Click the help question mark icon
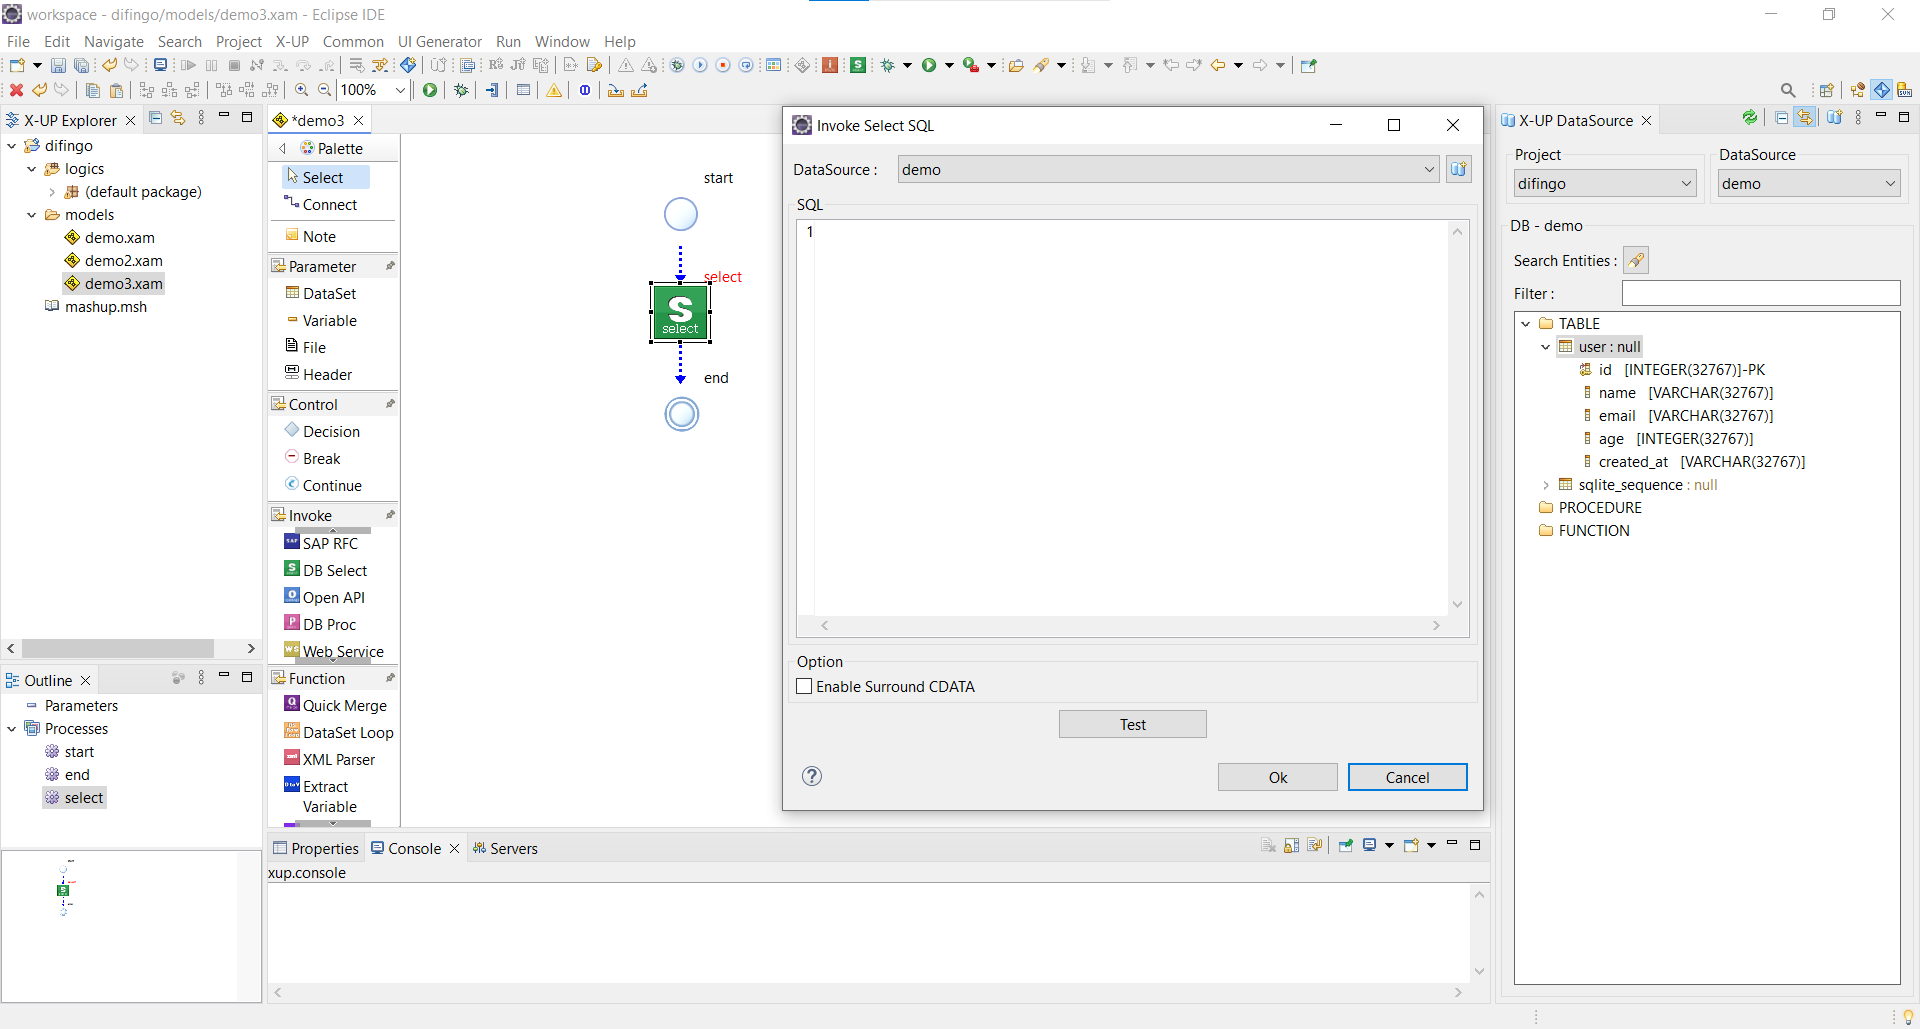Viewport: 1920px width, 1029px height. click(812, 776)
